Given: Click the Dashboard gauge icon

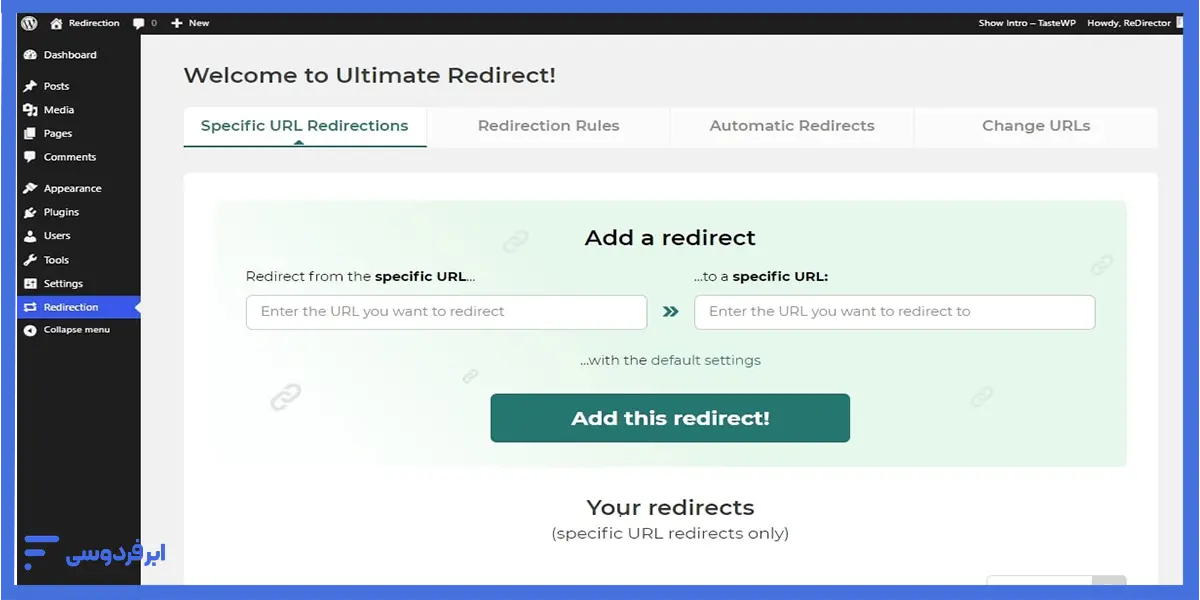Looking at the screenshot, I should pyautogui.click(x=30, y=55).
